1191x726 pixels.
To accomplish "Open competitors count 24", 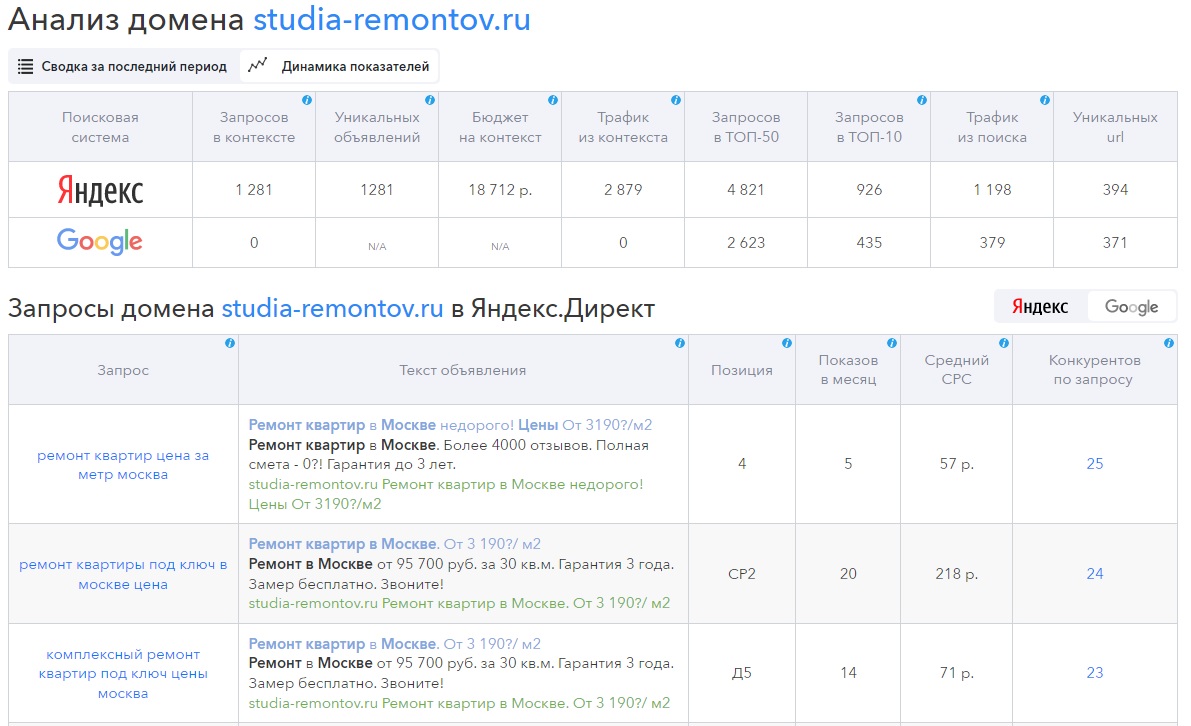I will [1095, 574].
